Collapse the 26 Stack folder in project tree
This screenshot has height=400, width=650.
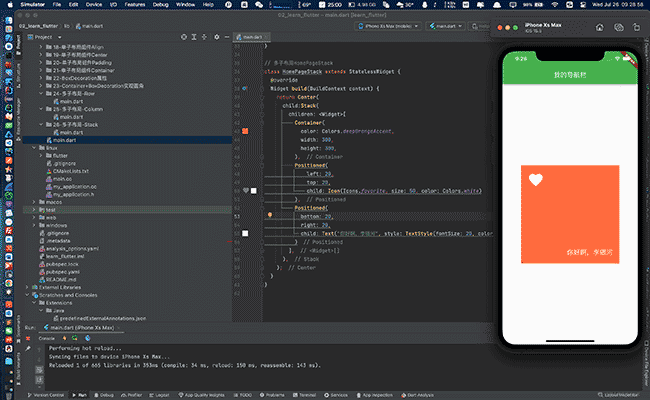(41, 125)
